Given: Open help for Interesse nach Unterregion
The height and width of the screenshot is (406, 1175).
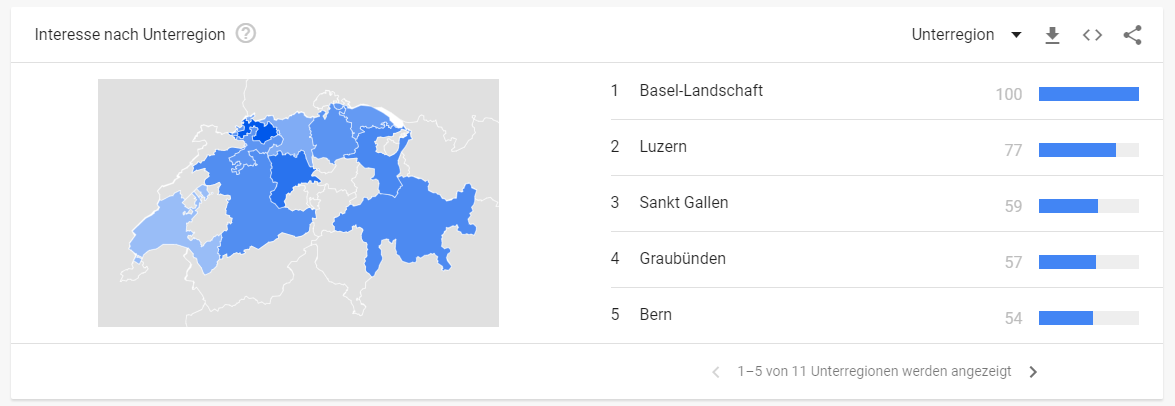Looking at the screenshot, I should (x=246, y=34).
